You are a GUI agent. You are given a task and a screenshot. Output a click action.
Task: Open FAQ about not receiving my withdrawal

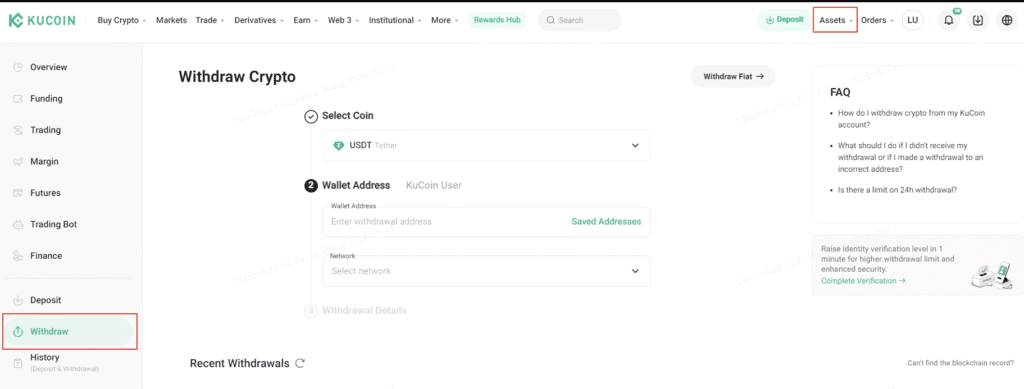tap(911, 157)
